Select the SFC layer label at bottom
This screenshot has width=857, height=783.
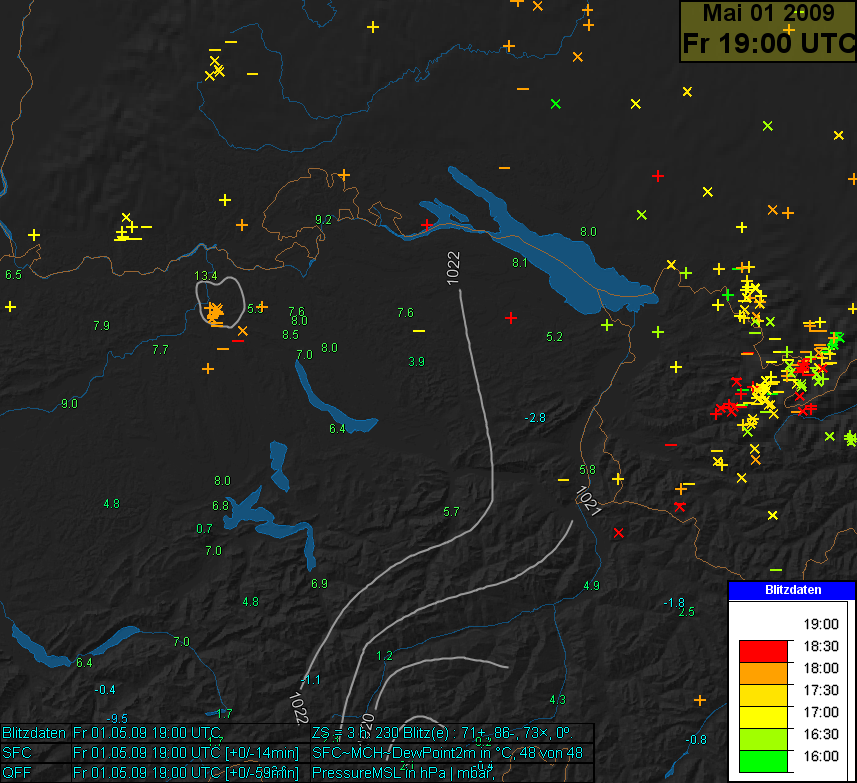16,752
